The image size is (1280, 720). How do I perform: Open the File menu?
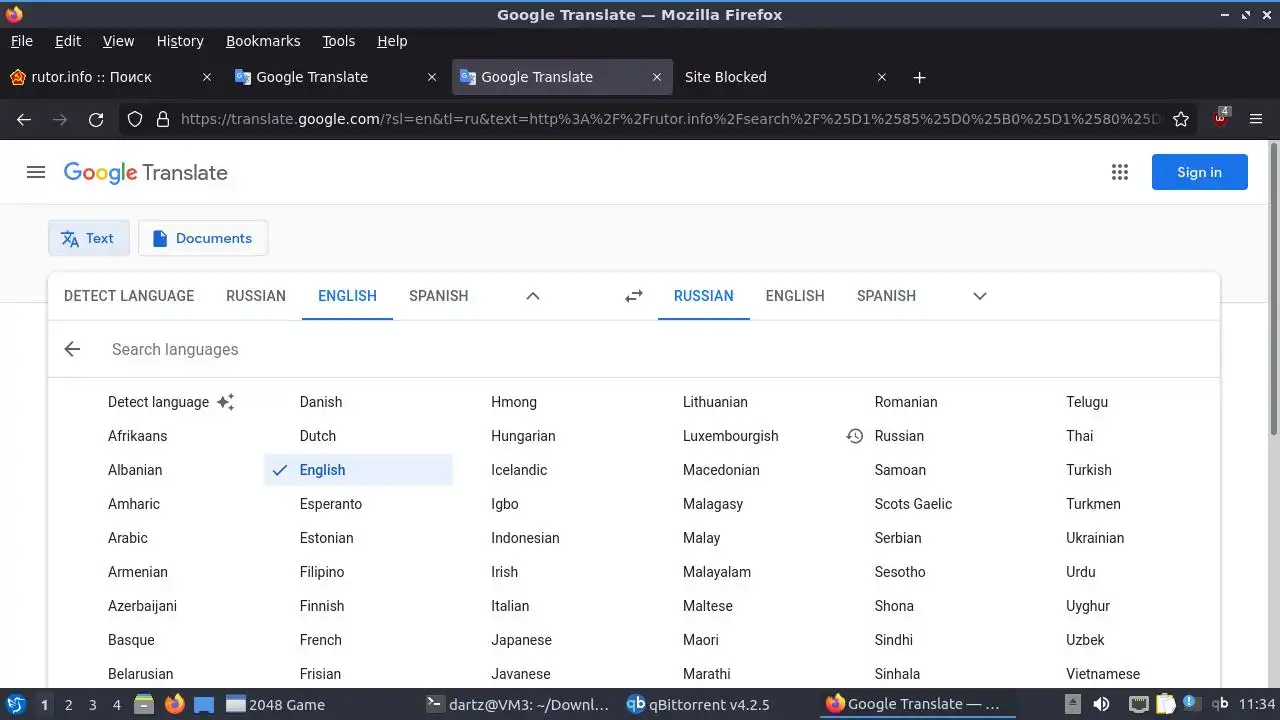tap(22, 41)
